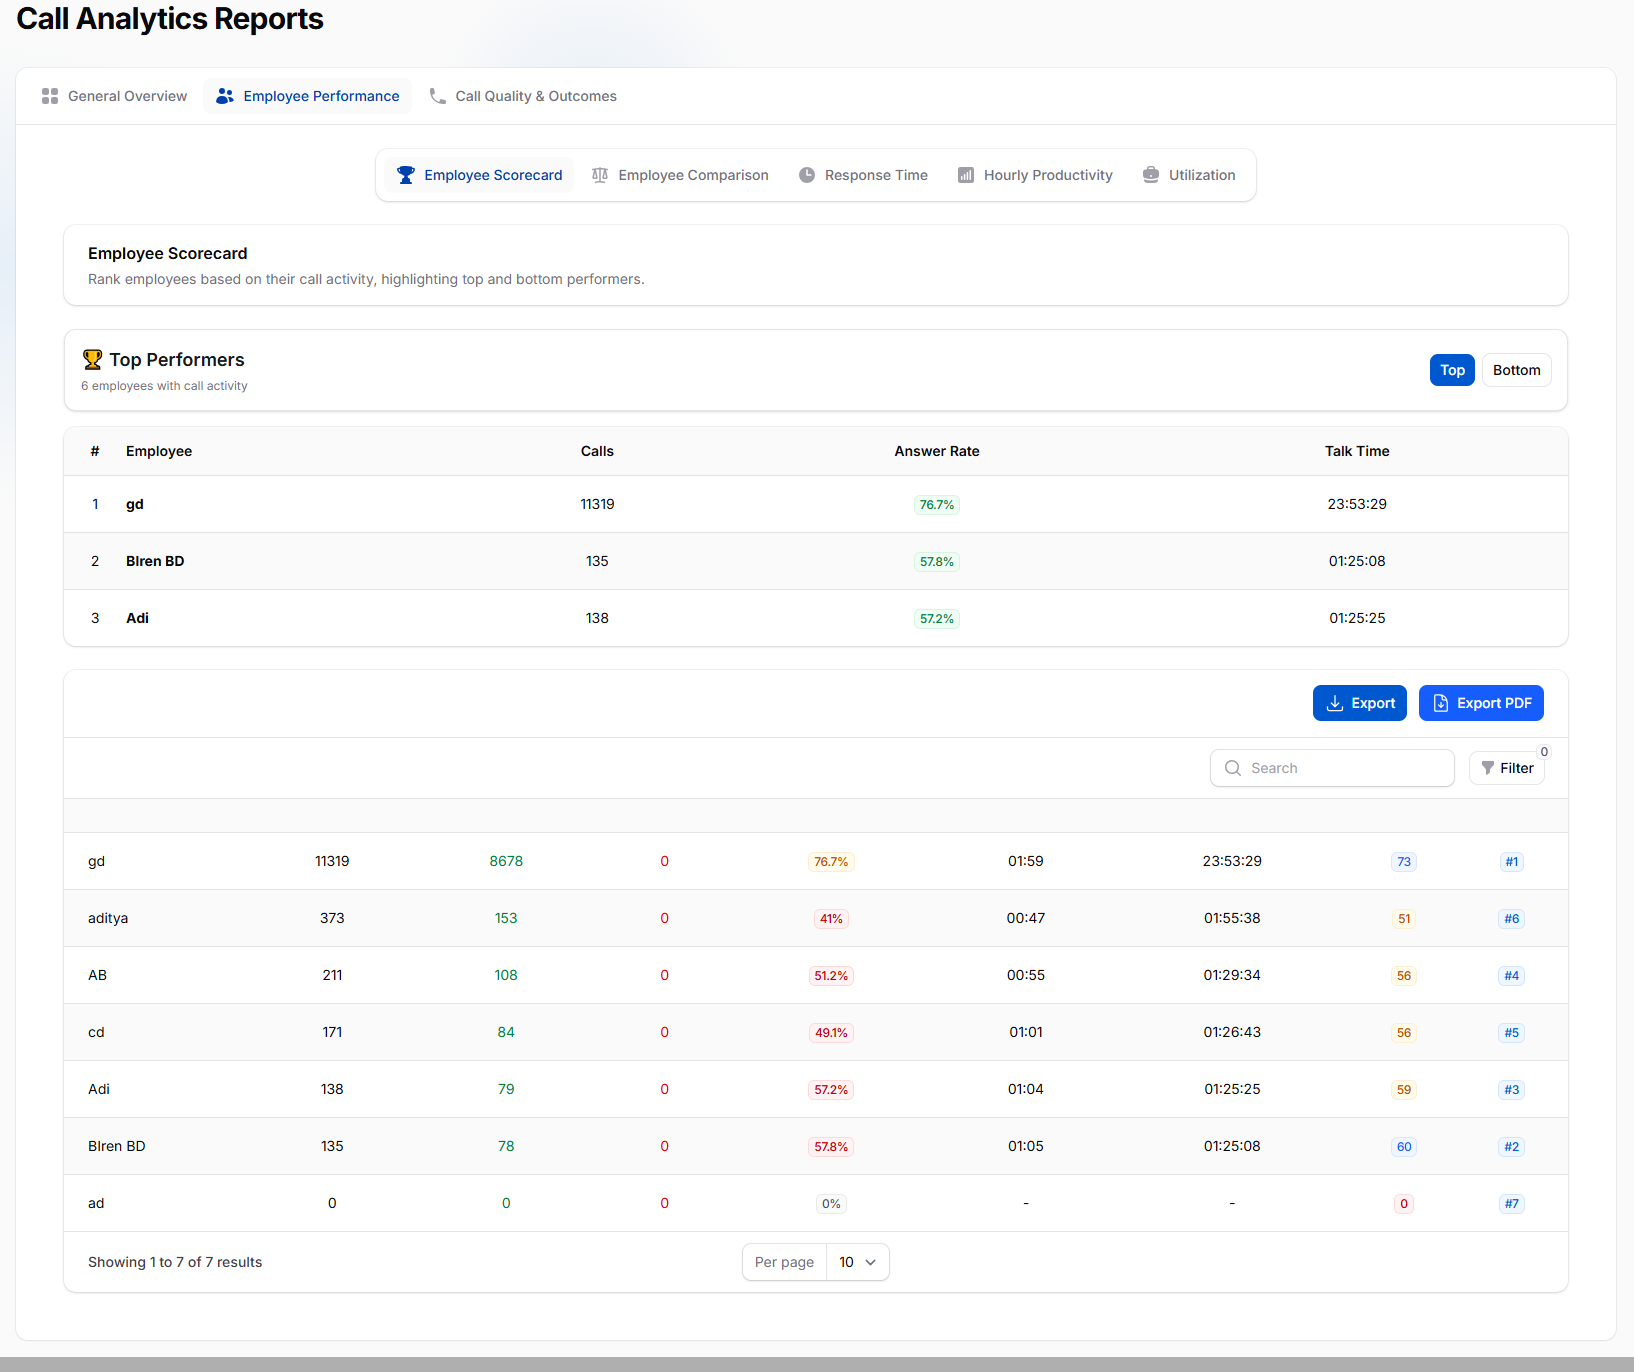
Task: Switch to Employee Comparison sub-tab
Action: [x=680, y=175]
